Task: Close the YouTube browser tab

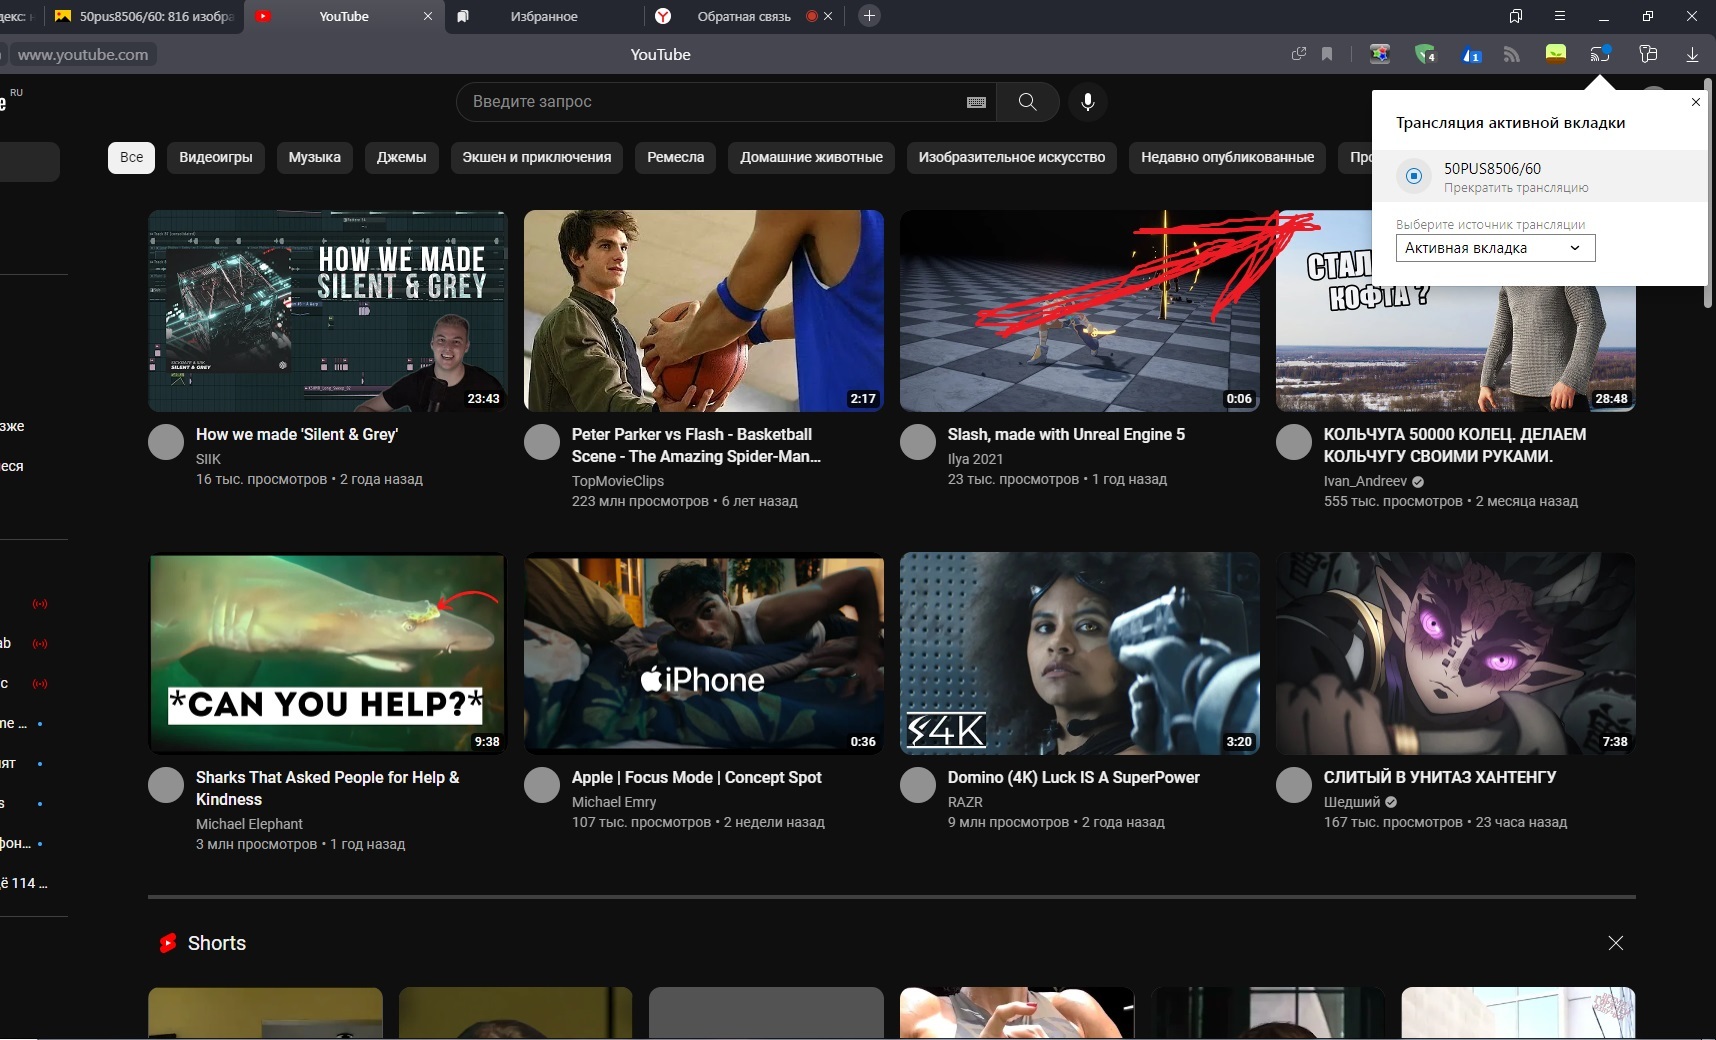Action: click(428, 16)
